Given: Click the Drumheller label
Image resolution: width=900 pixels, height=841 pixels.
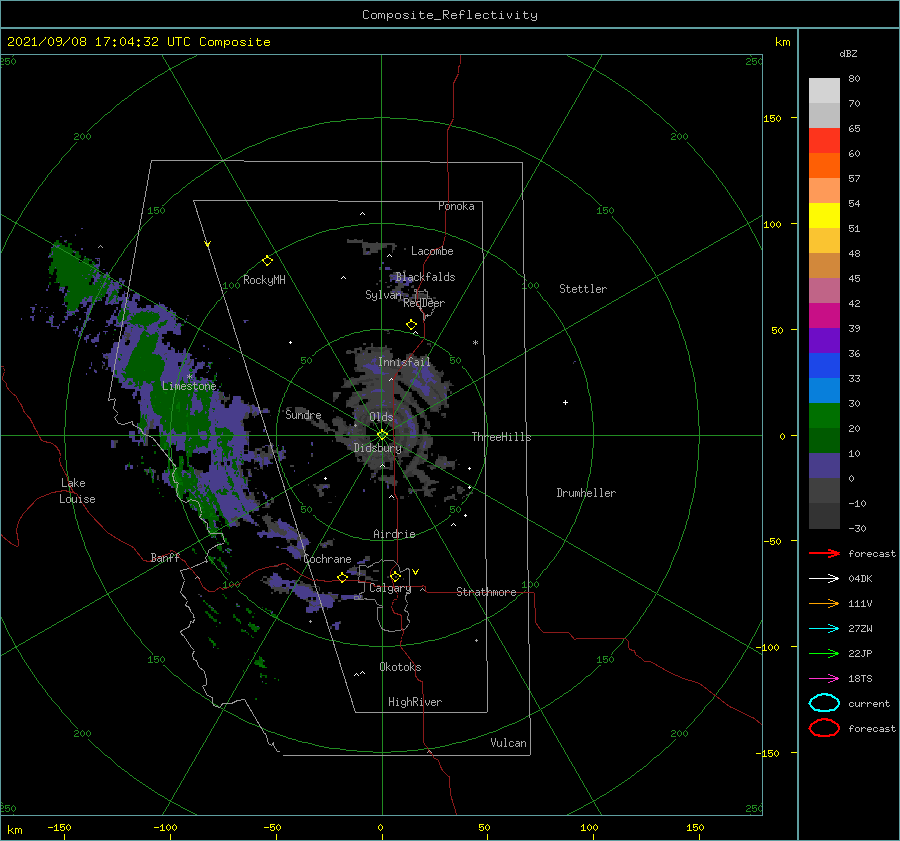Looking at the screenshot, I should [x=586, y=493].
